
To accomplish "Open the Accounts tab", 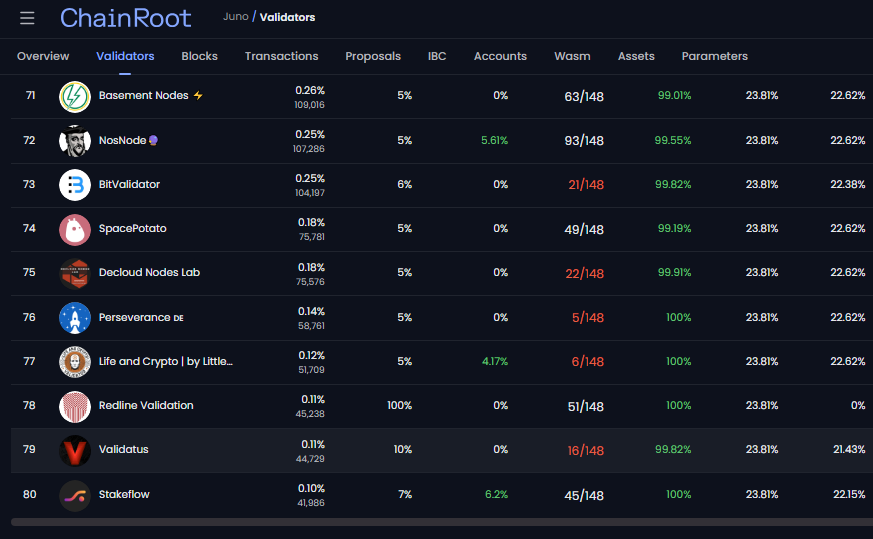I will coord(500,56).
